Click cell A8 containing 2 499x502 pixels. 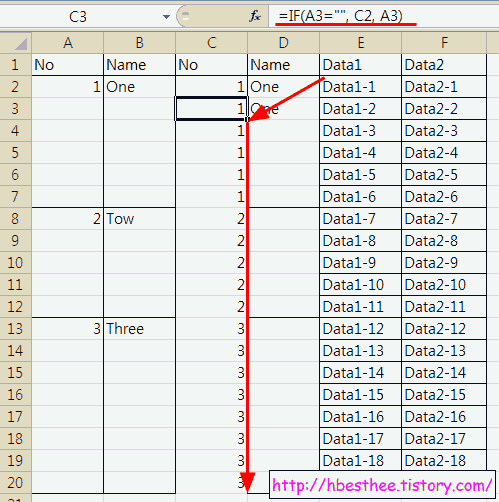[68, 219]
